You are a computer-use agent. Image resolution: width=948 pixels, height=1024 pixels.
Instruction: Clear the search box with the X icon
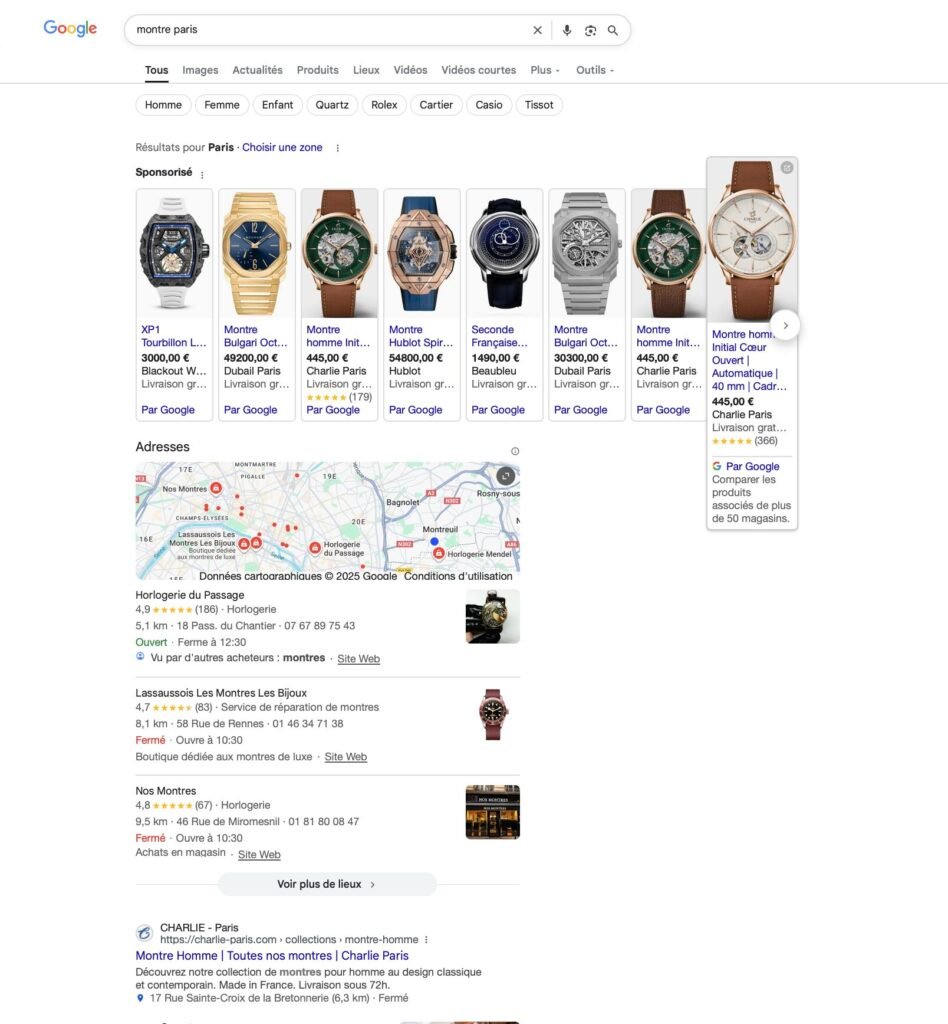(537, 30)
